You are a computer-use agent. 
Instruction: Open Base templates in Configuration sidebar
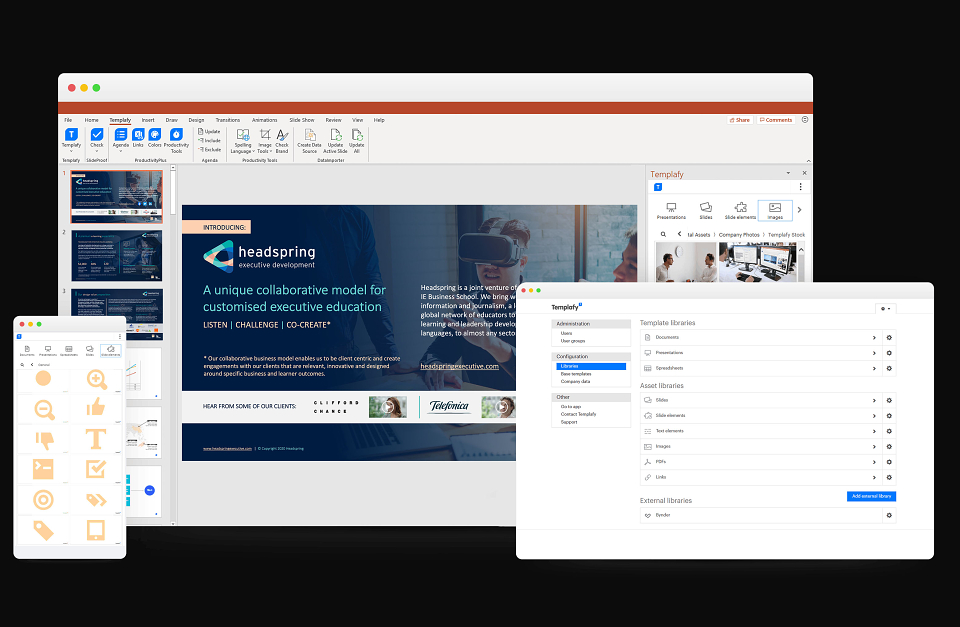[x=576, y=374]
